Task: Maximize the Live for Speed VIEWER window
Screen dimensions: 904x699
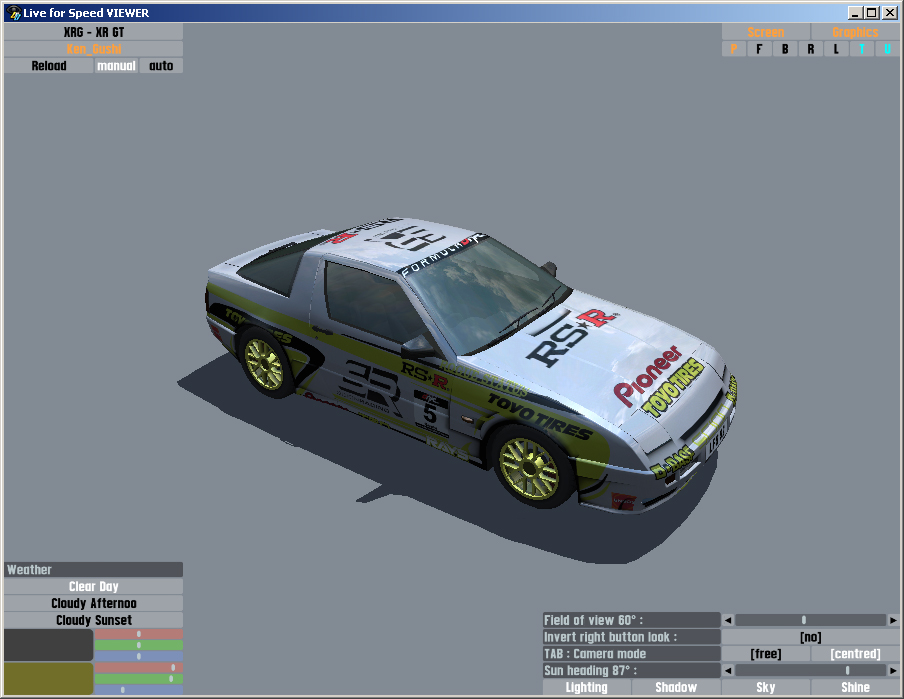Action: (x=872, y=13)
